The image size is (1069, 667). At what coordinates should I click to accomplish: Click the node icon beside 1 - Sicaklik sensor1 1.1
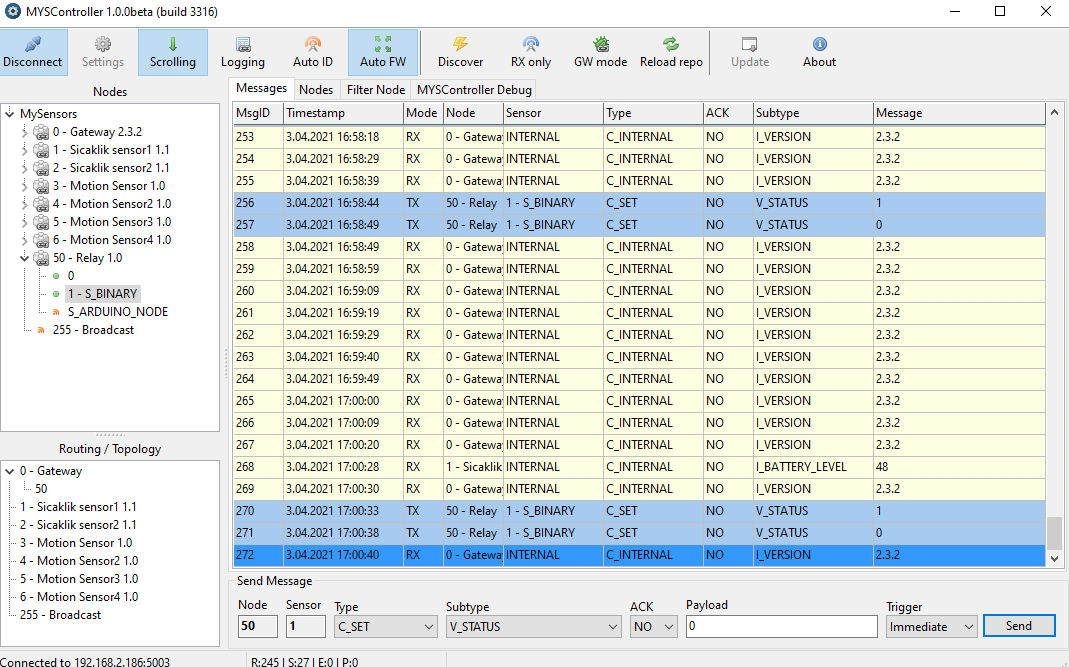pyautogui.click(x=42, y=150)
